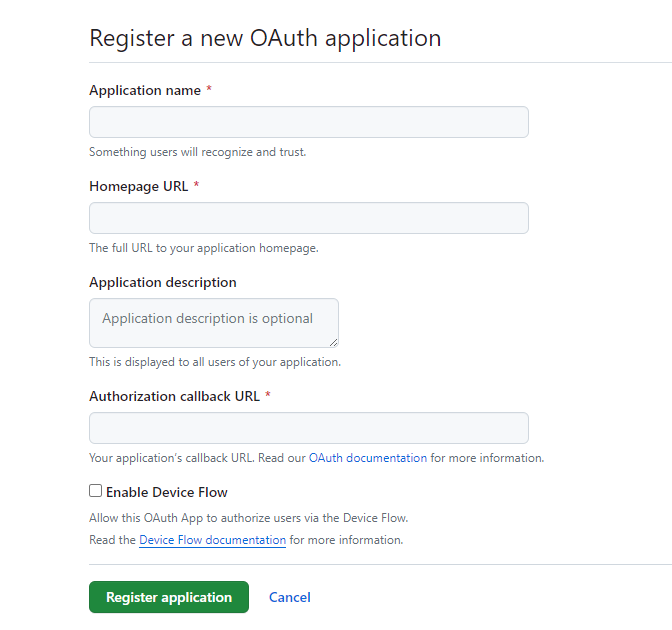The width and height of the screenshot is (672, 630).
Task: Open the Device Flow documentation link
Action: point(212,540)
